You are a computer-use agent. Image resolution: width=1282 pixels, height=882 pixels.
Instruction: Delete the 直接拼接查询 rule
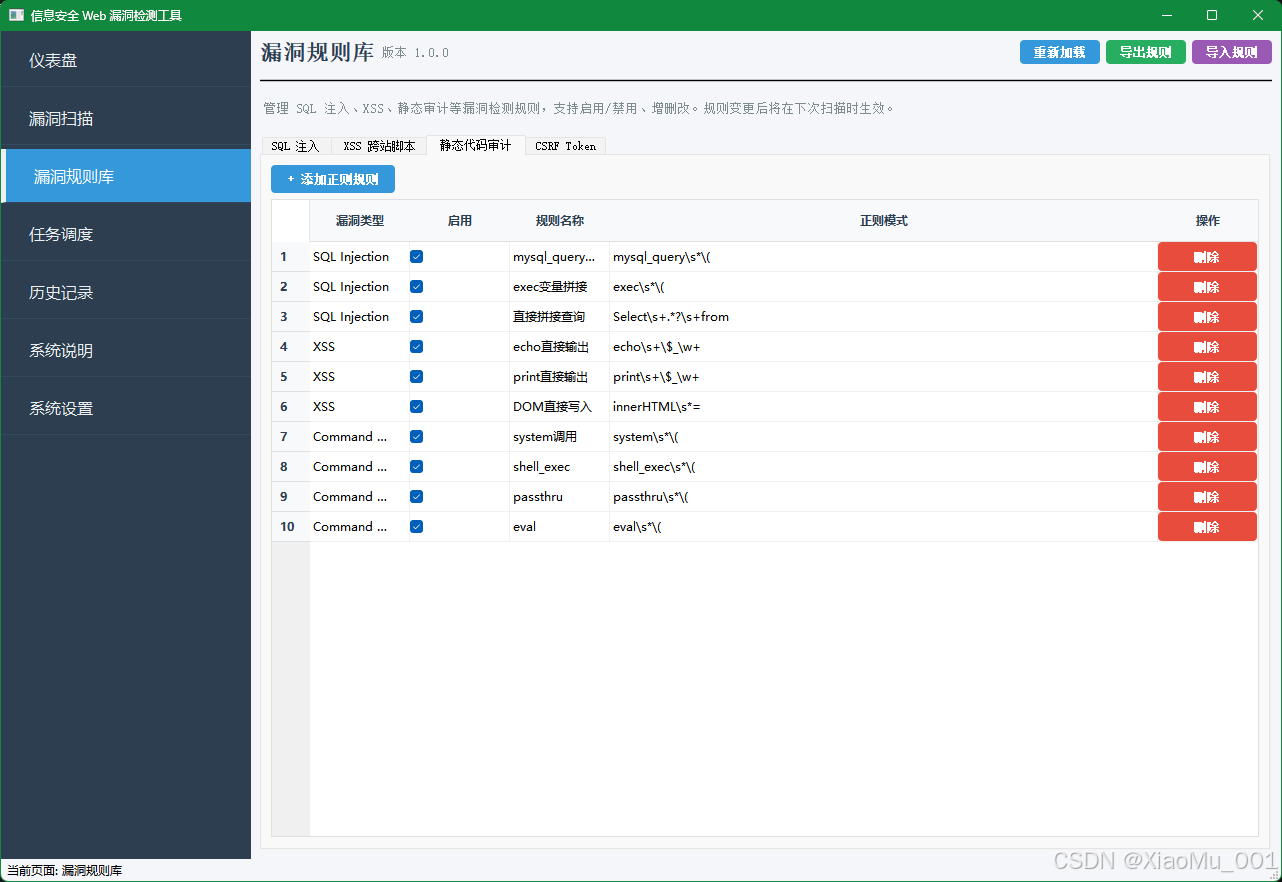(x=1207, y=317)
